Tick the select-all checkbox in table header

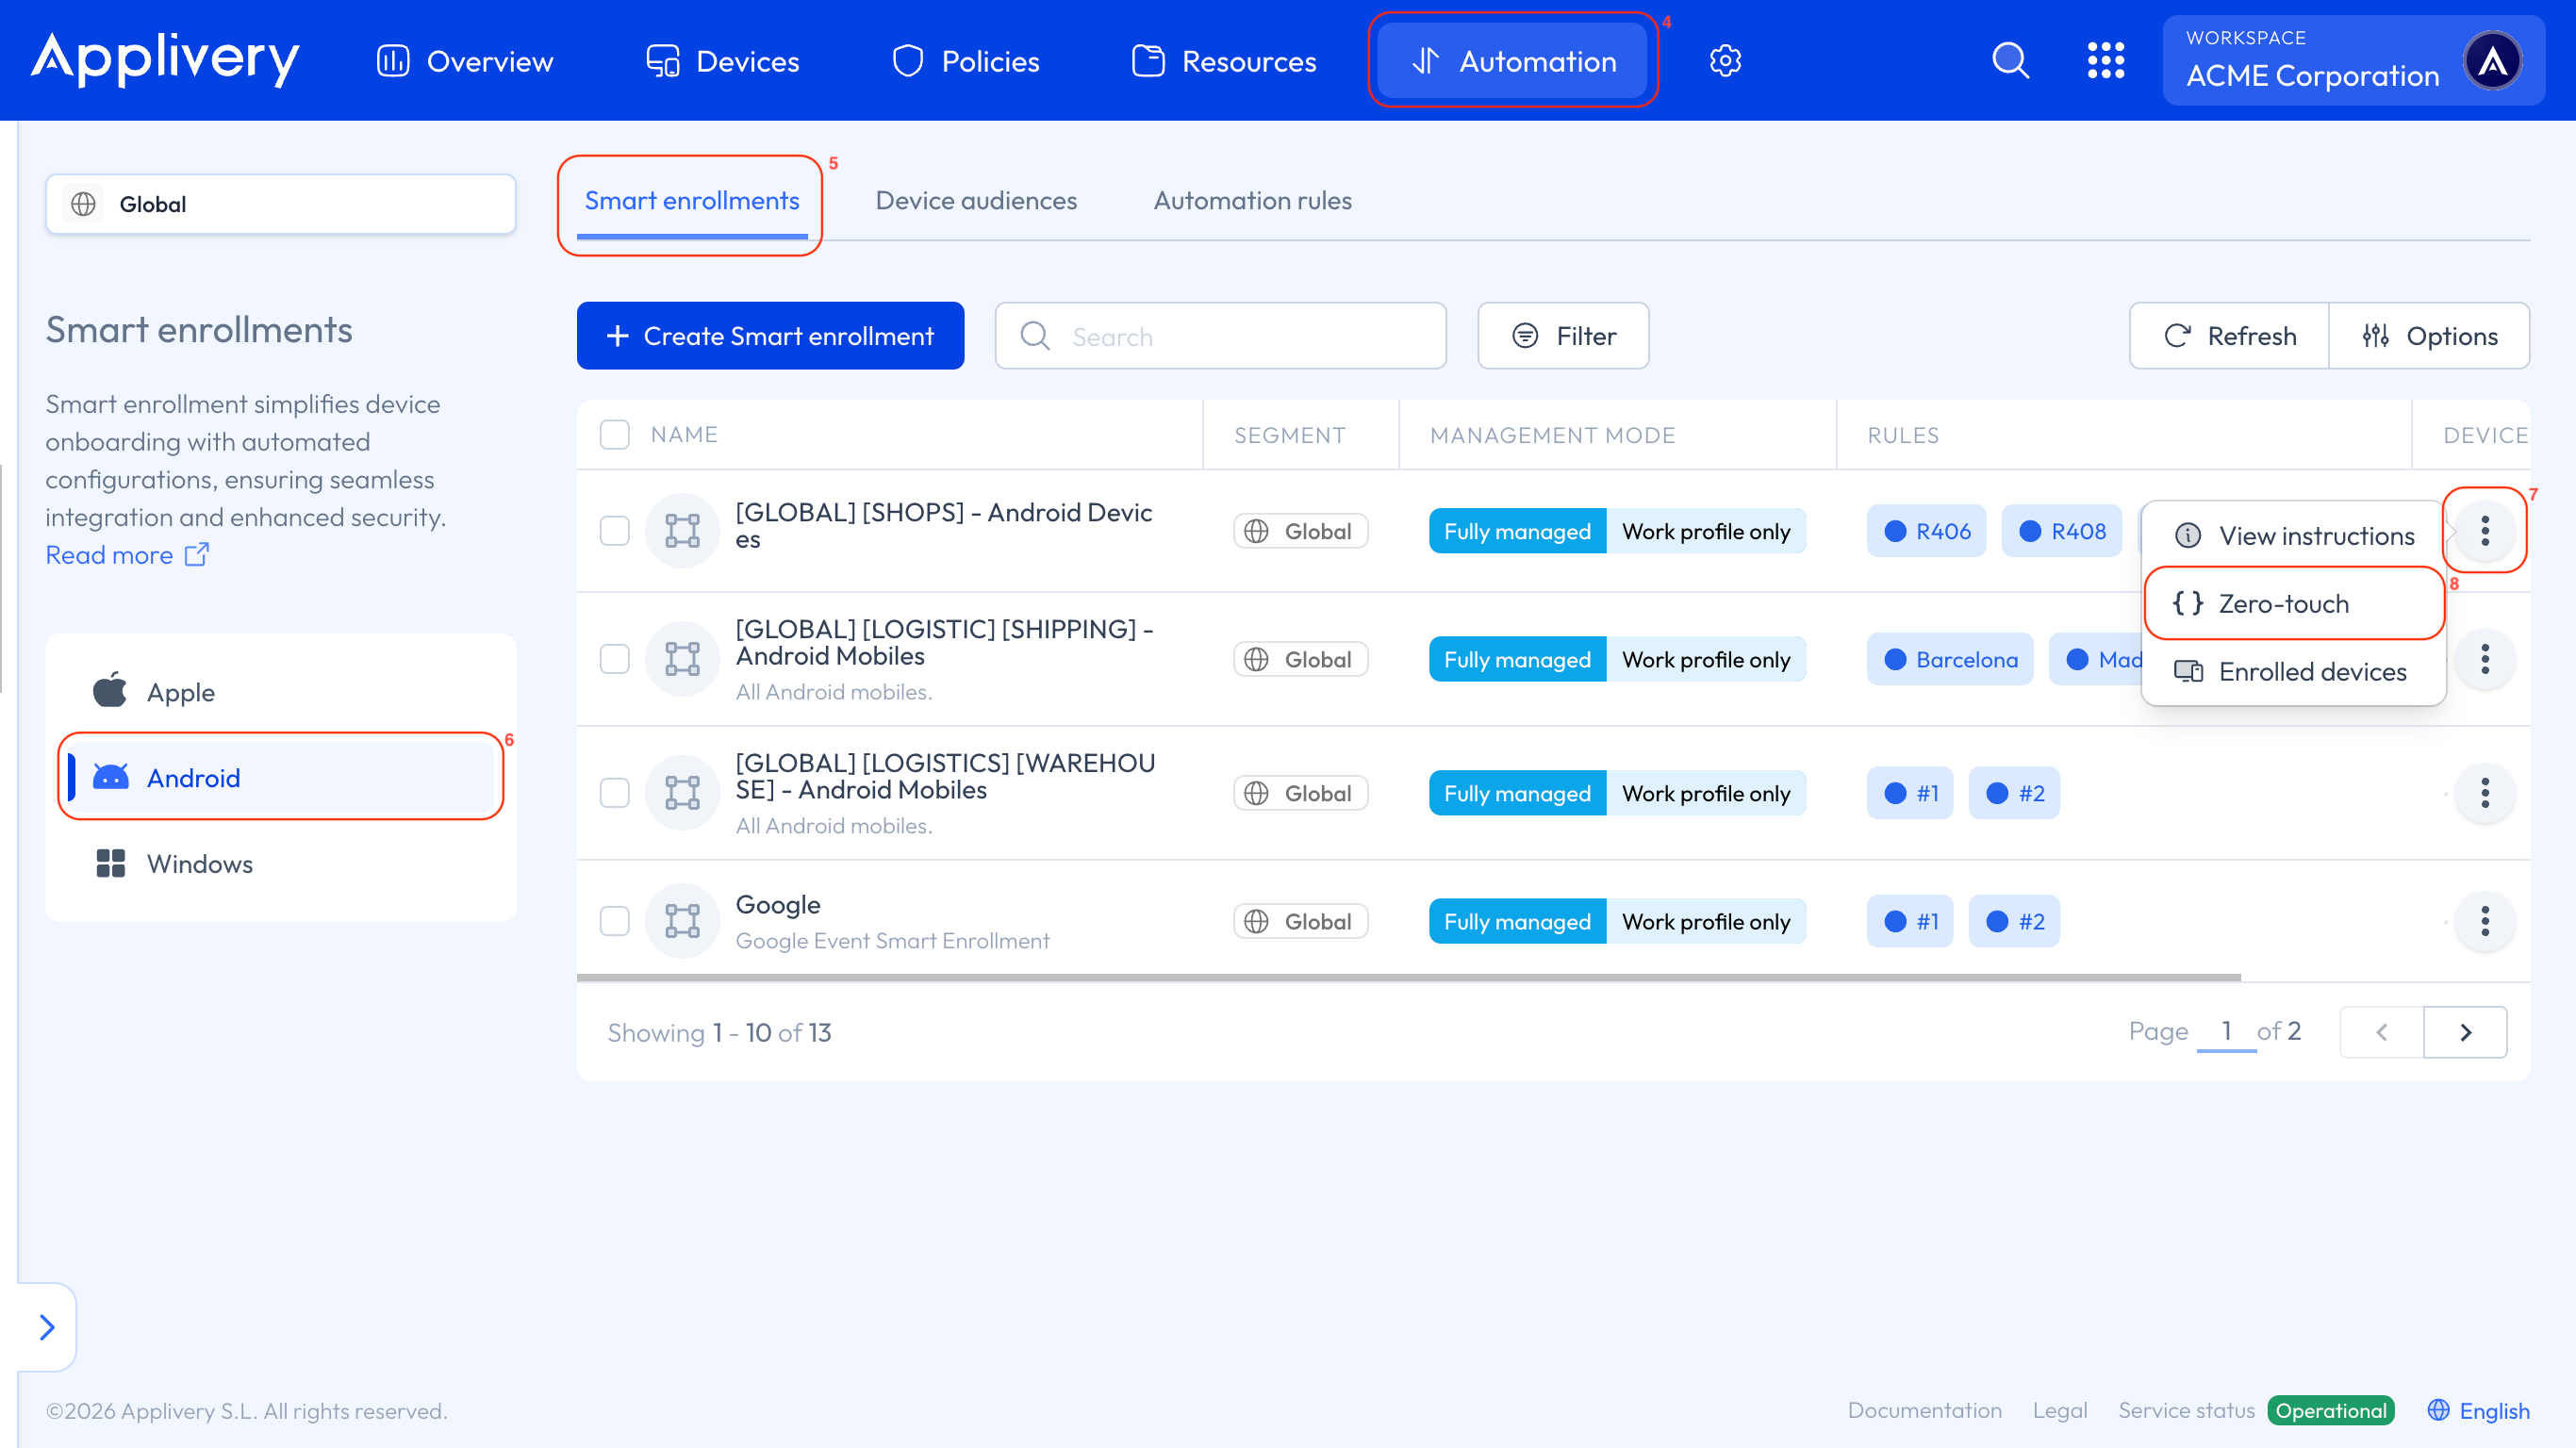[614, 435]
